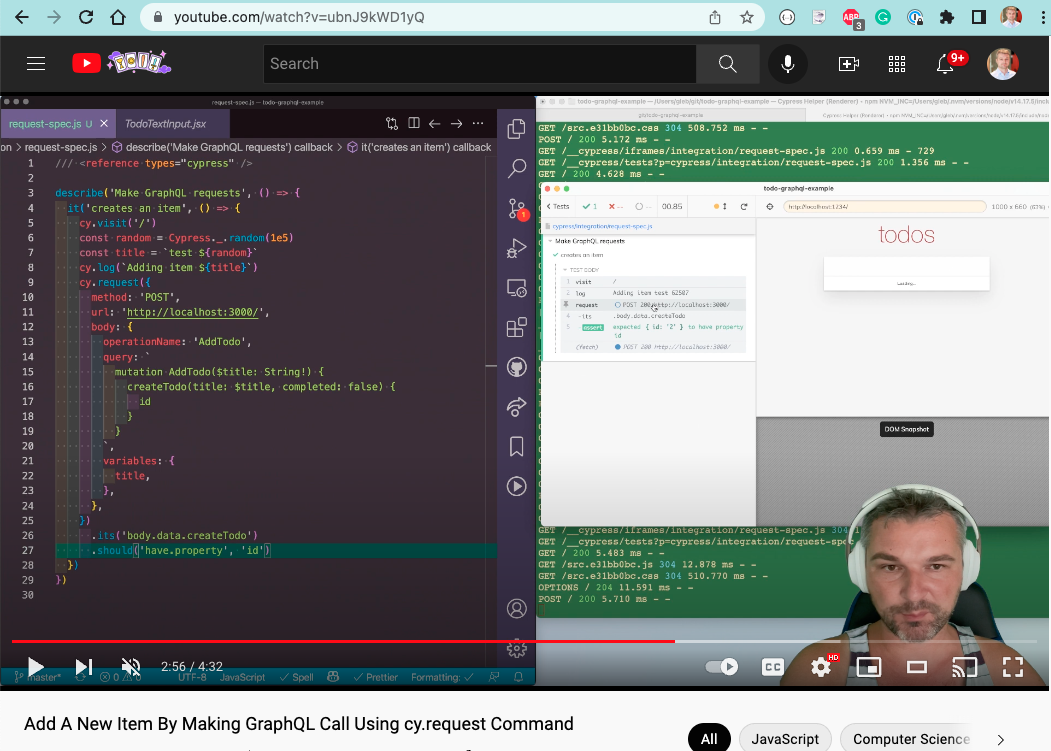This screenshot has height=751, width=1051.
Task: Click the Prettier status bar item
Action: 376,677
